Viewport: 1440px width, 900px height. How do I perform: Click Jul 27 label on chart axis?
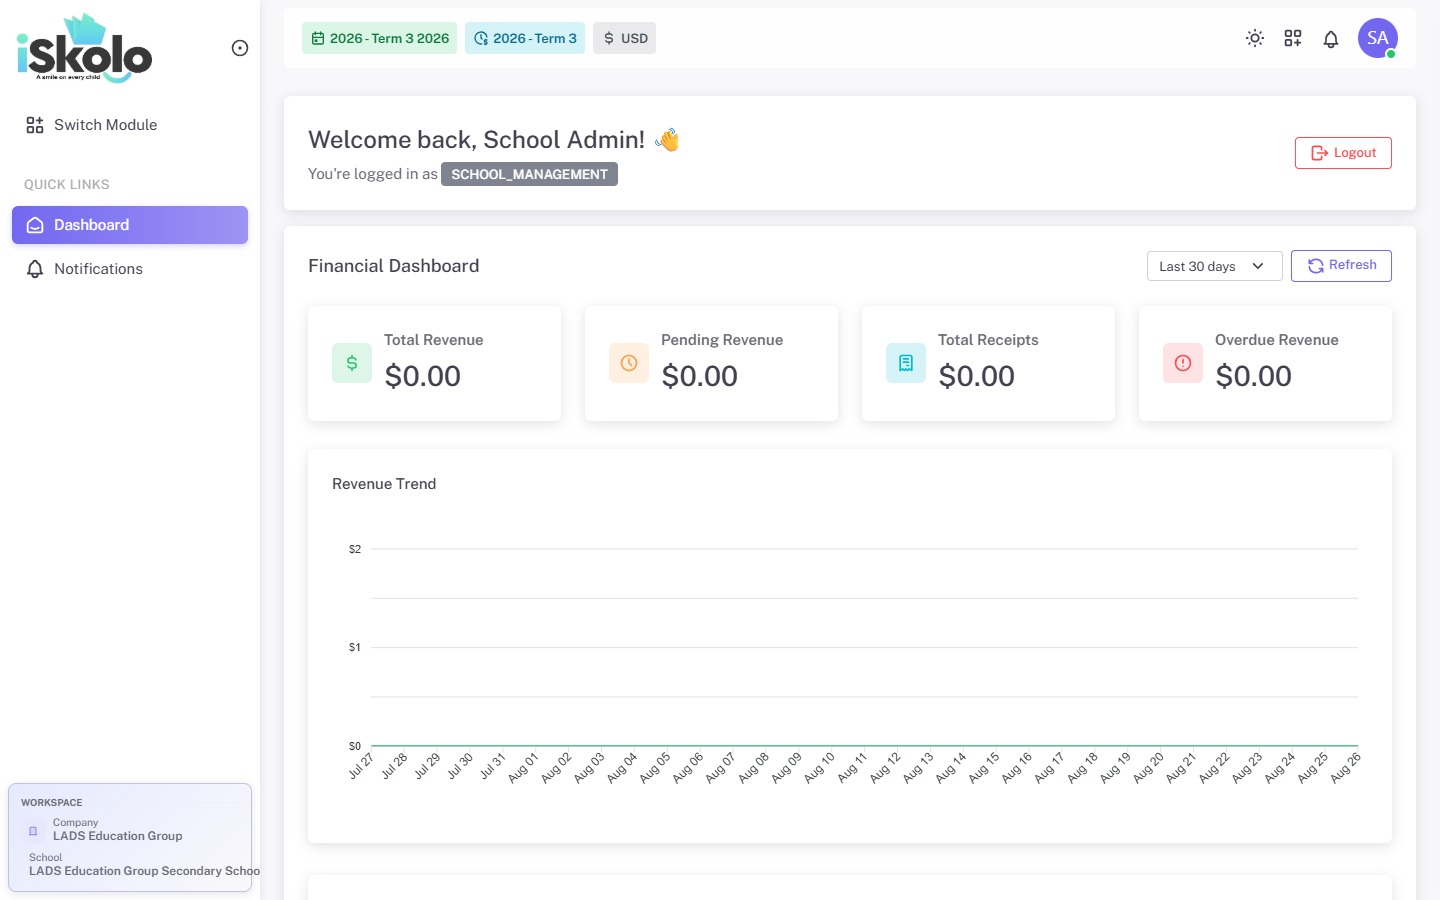(361, 766)
